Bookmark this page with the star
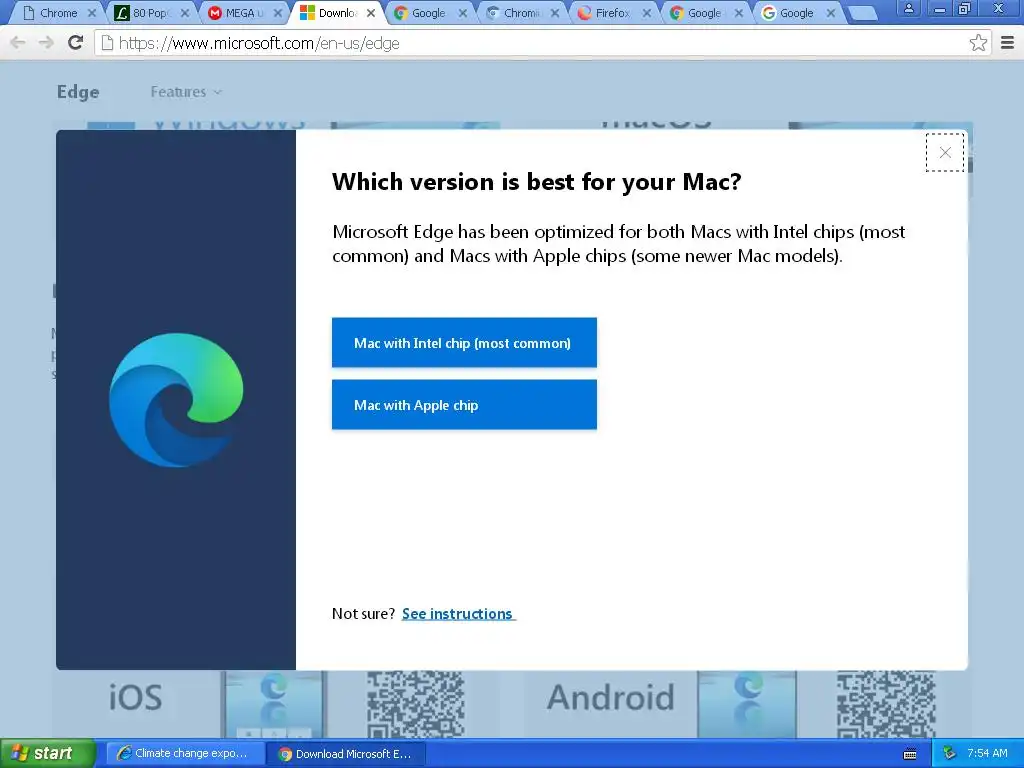This screenshot has height=768, width=1024. 978,43
